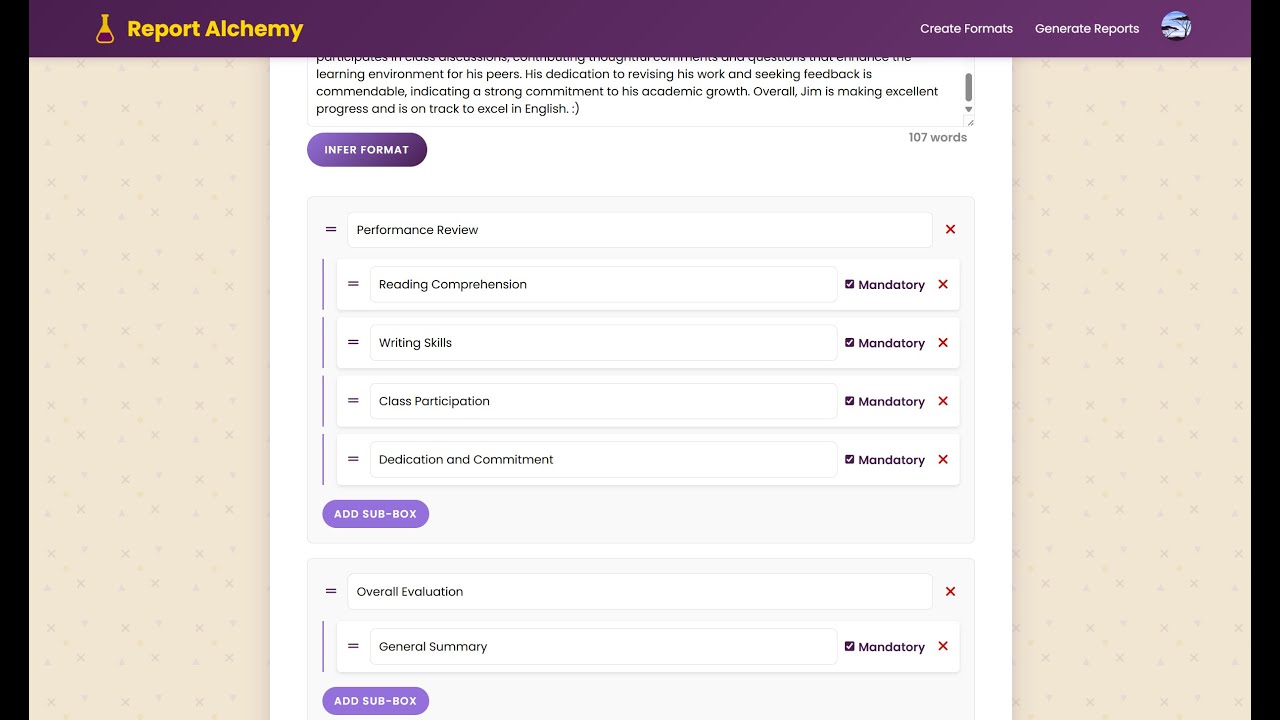Edit the Dedication and Commitment name field
This screenshot has width=1280, height=720.
pos(603,459)
